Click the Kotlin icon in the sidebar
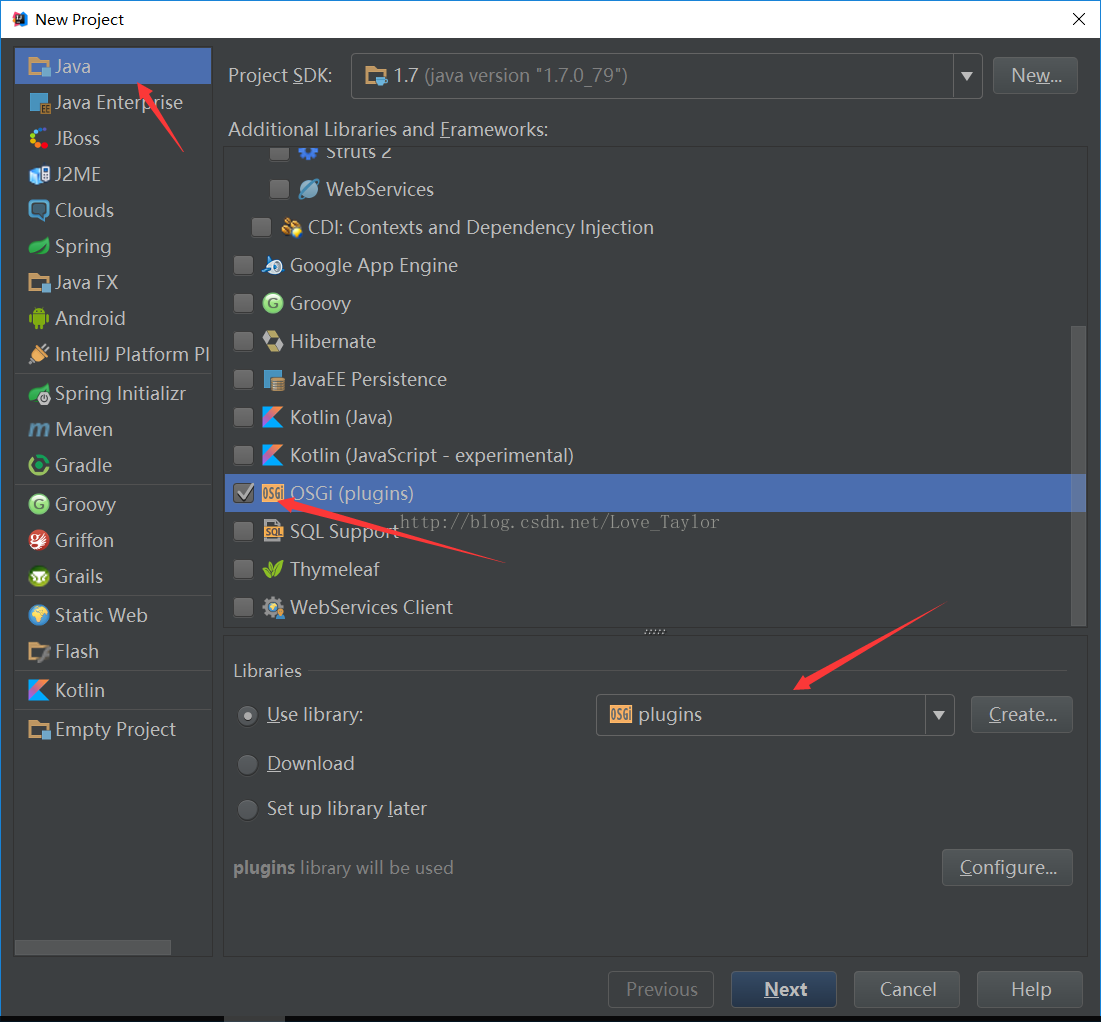The height and width of the screenshot is (1022, 1101). coord(39,690)
